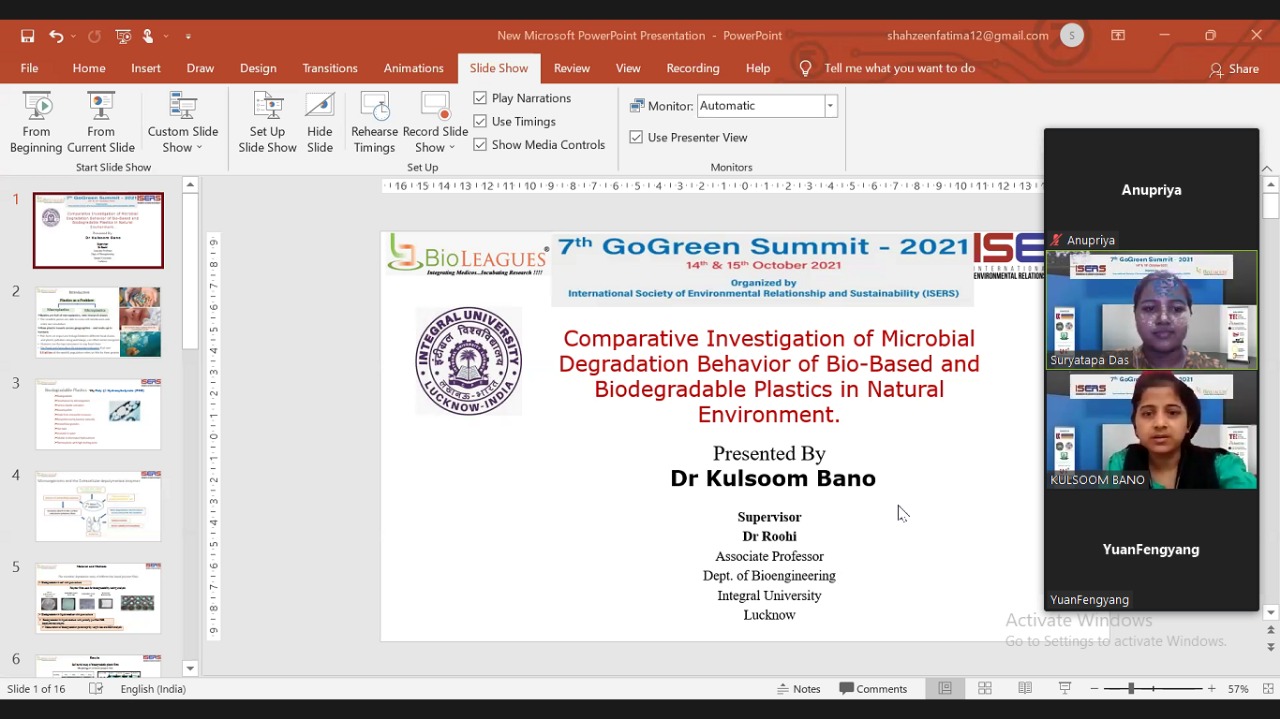The height and width of the screenshot is (719, 1280).
Task: Select slide 1 thumbnail
Action: coord(98,231)
